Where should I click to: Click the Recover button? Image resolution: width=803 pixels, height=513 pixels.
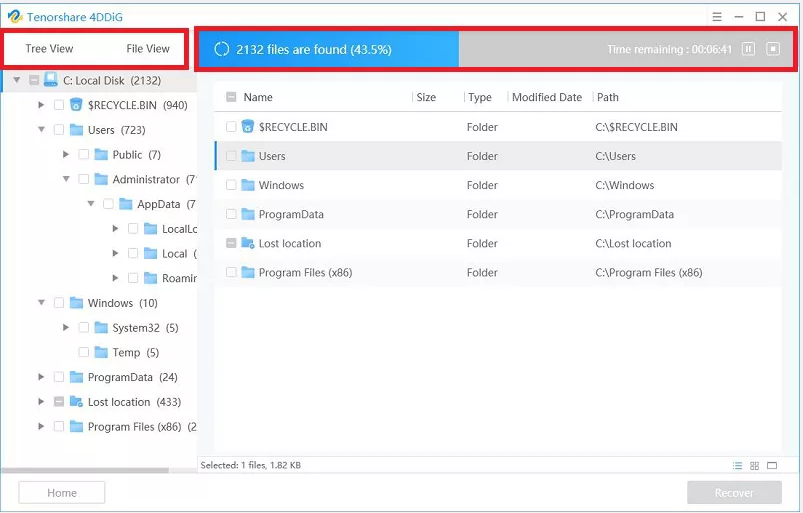734,492
